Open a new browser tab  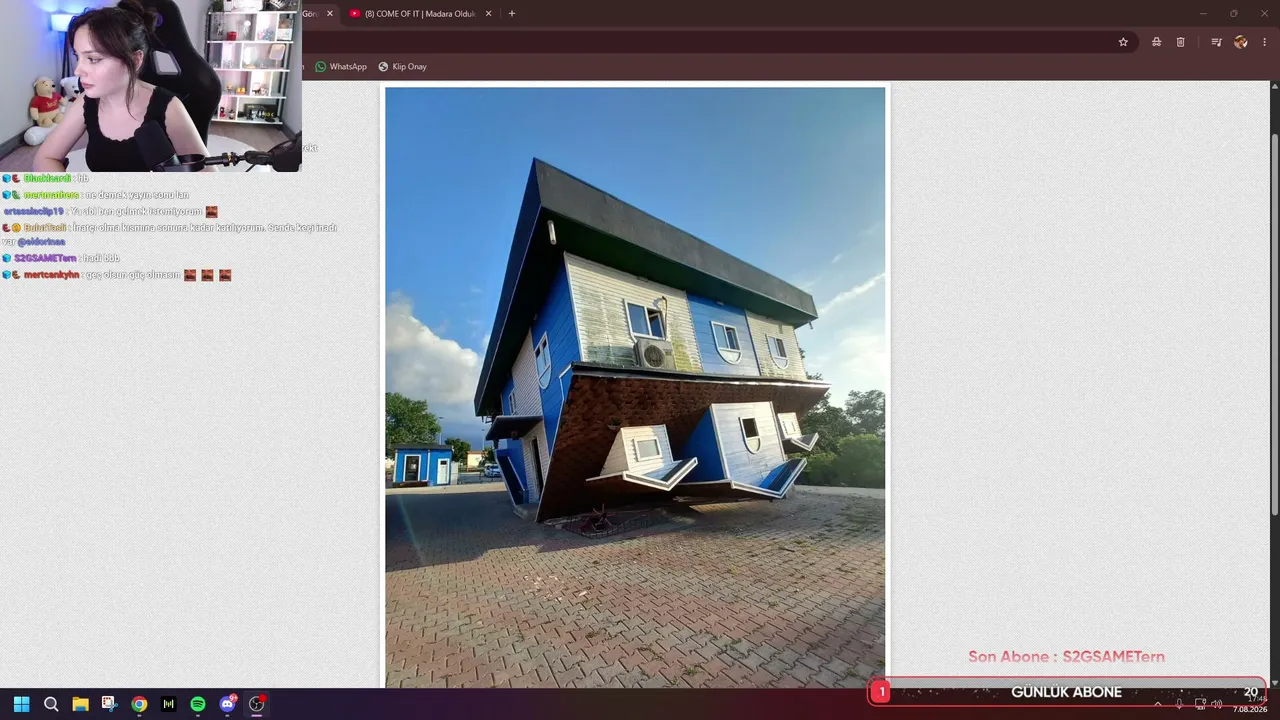(512, 14)
